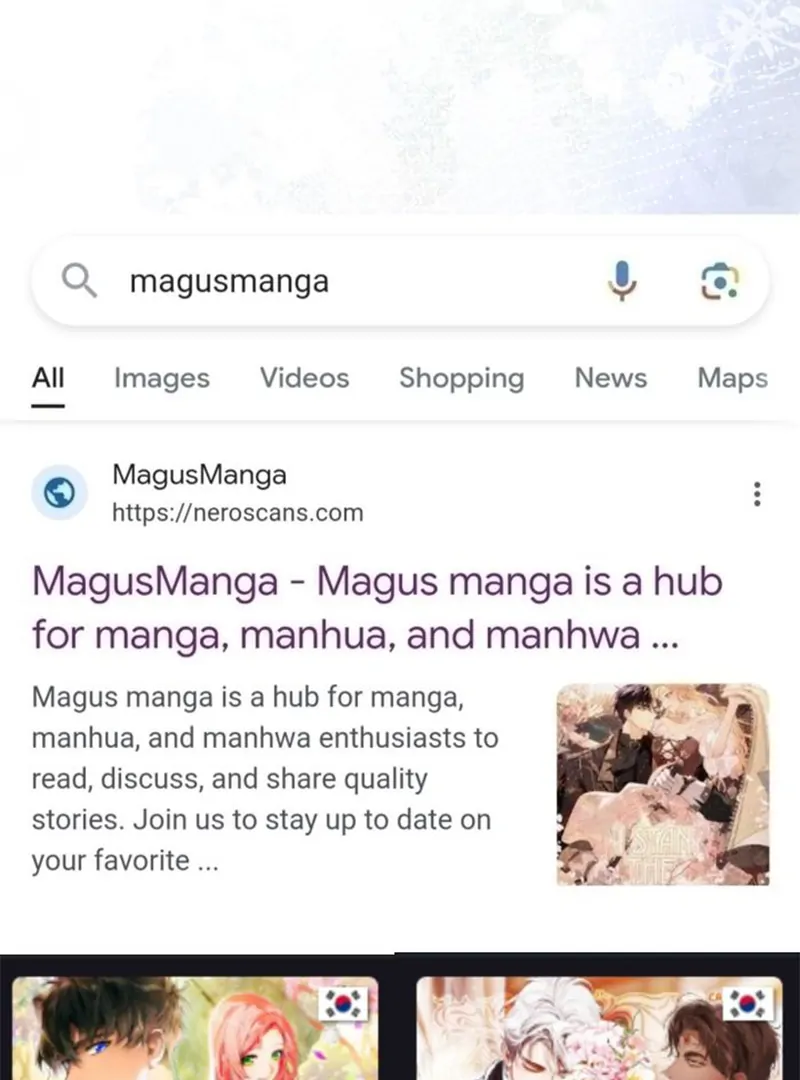Click the magnifying glass search icon
The width and height of the screenshot is (800, 1080).
79,281
